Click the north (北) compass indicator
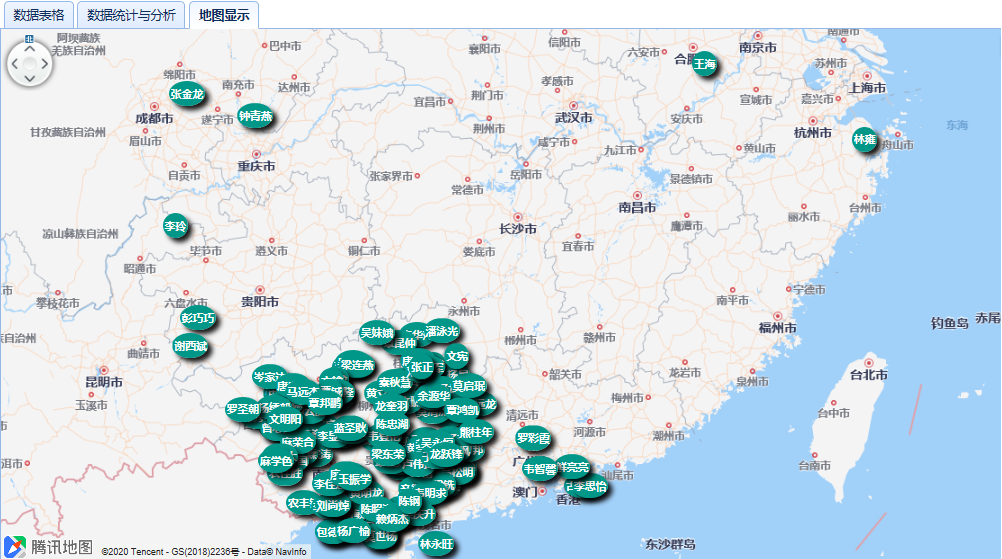The width and height of the screenshot is (1002, 559). tap(30, 39)
